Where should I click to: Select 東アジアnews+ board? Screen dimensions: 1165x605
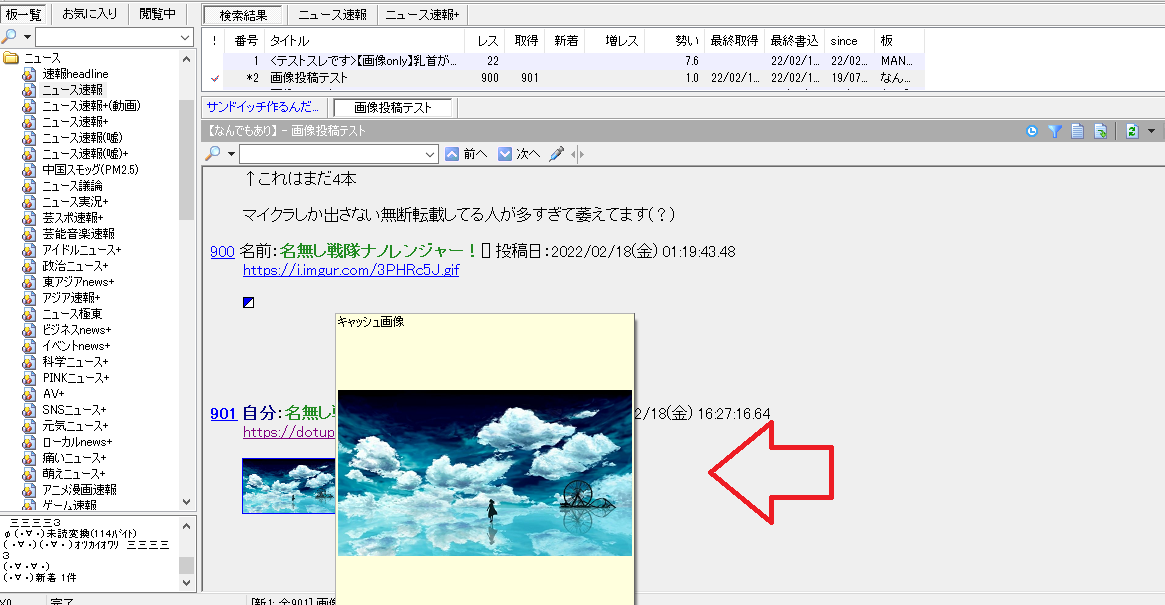(x=78, y=282)
